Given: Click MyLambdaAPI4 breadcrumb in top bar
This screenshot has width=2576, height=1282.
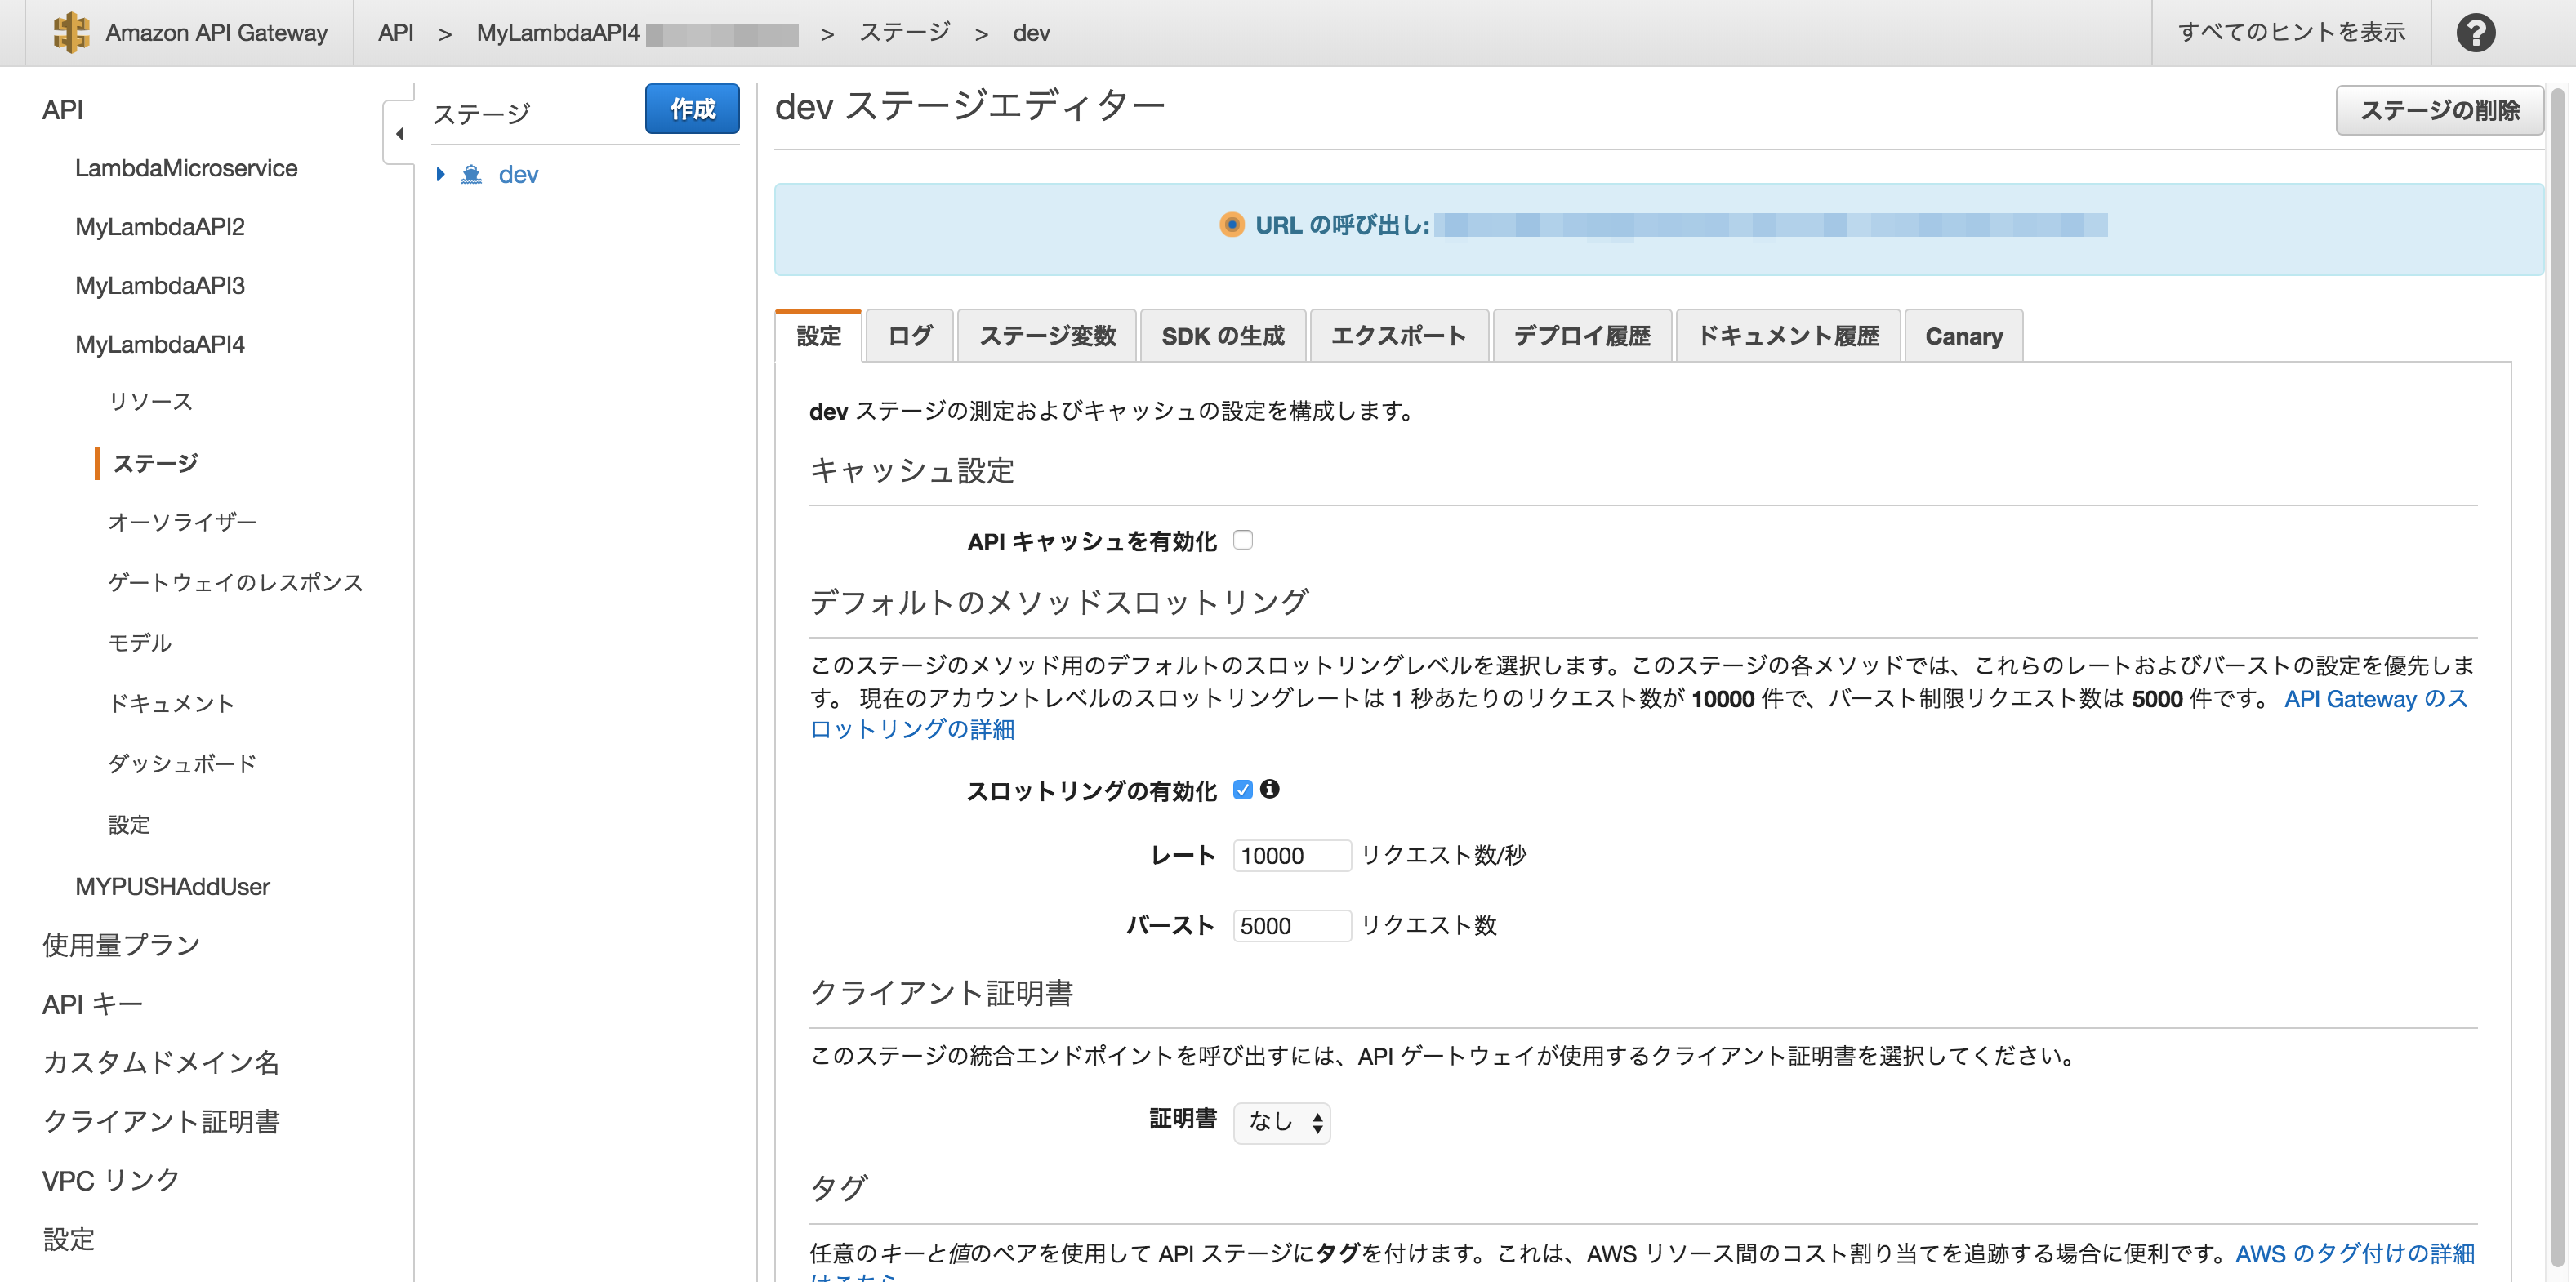Looking at the screenshot, I should click(557, 33).
